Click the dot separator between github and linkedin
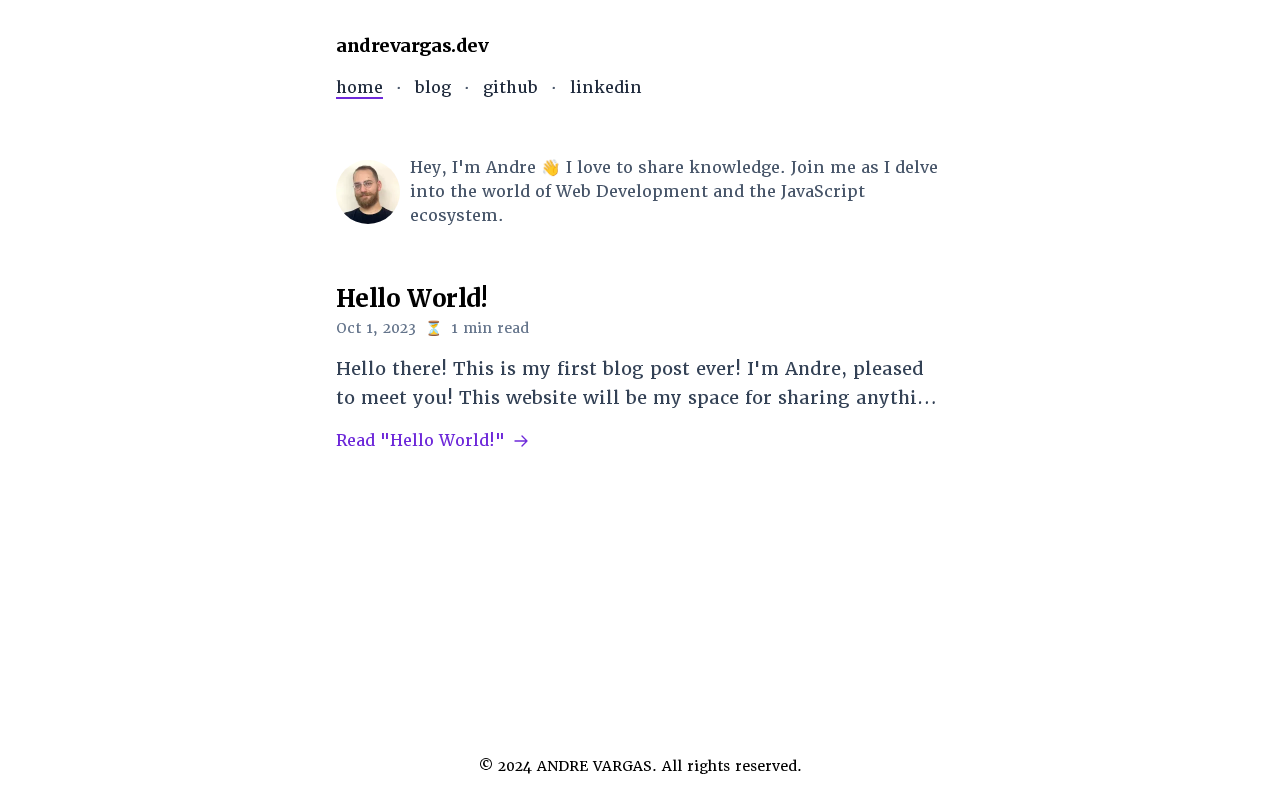This screenshot has height=800, width=1280. (554, 88)
